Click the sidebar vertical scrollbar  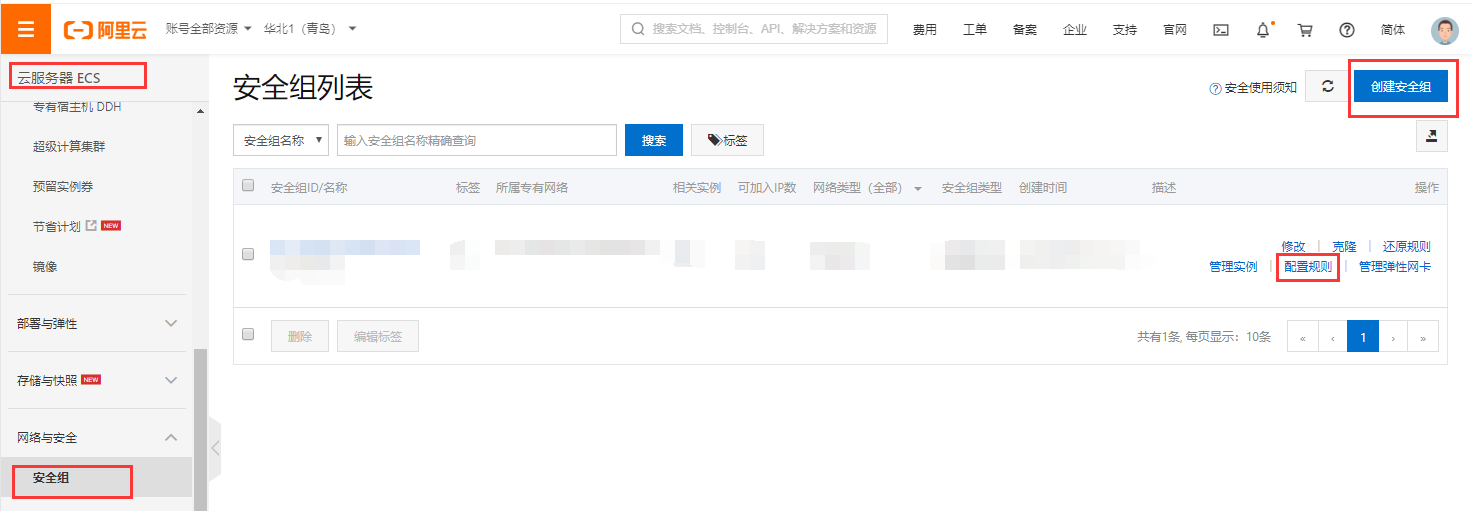(x=200, y=430)
